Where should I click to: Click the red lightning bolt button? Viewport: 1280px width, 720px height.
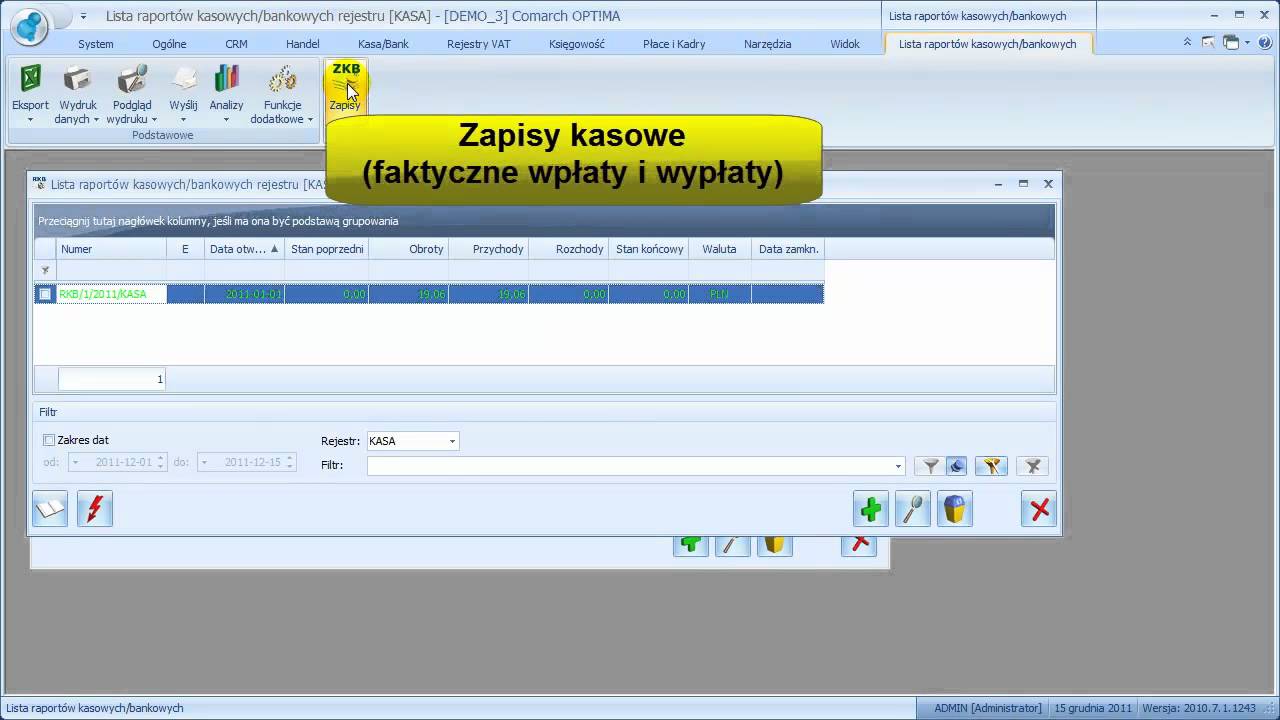click(x=95, y=509)
